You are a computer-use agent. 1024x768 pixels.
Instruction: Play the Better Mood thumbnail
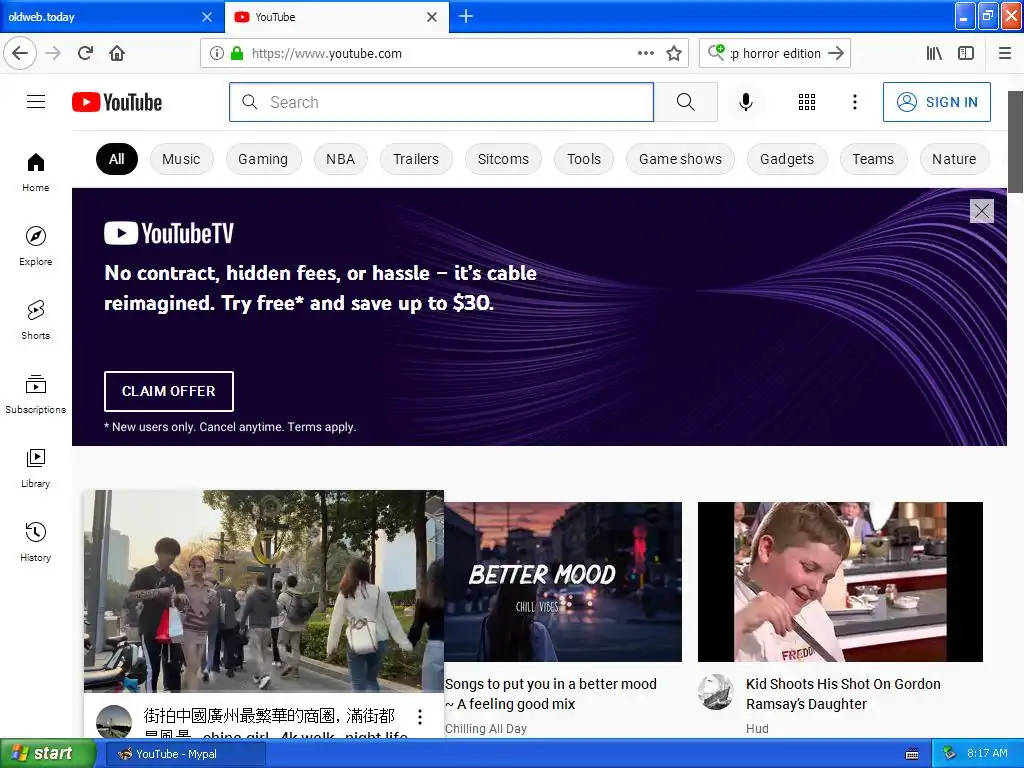563,582
